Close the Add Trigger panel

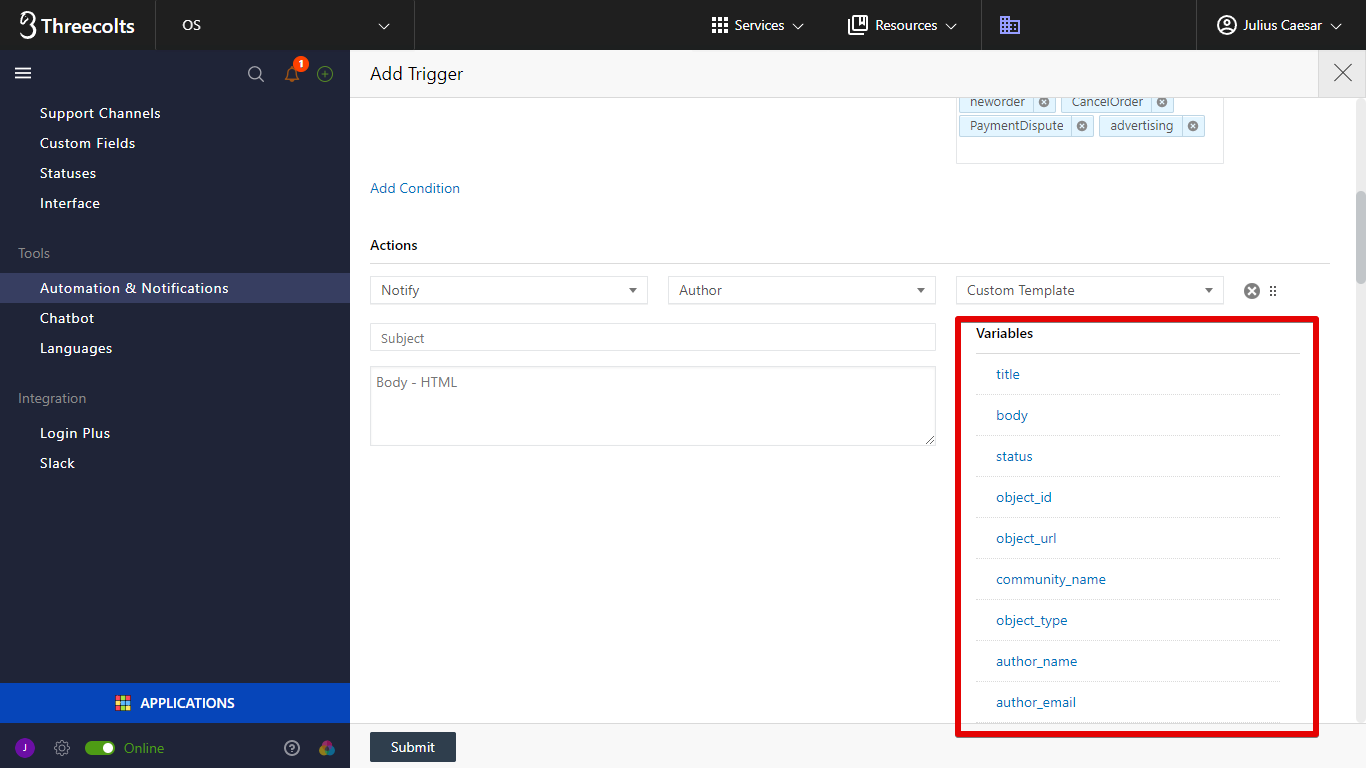(x=1343, y=73)
